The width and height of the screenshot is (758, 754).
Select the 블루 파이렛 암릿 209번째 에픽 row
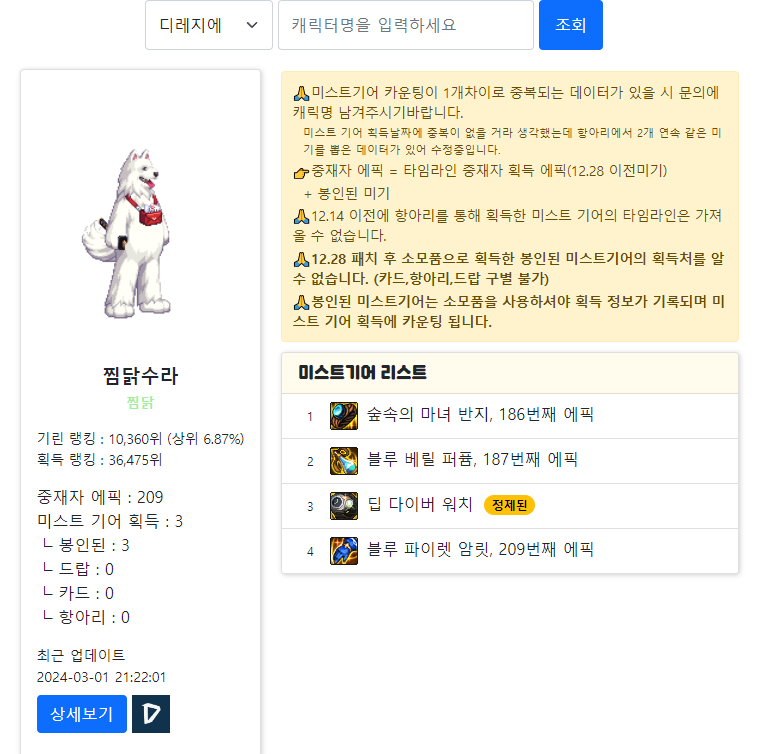(510, 551)
